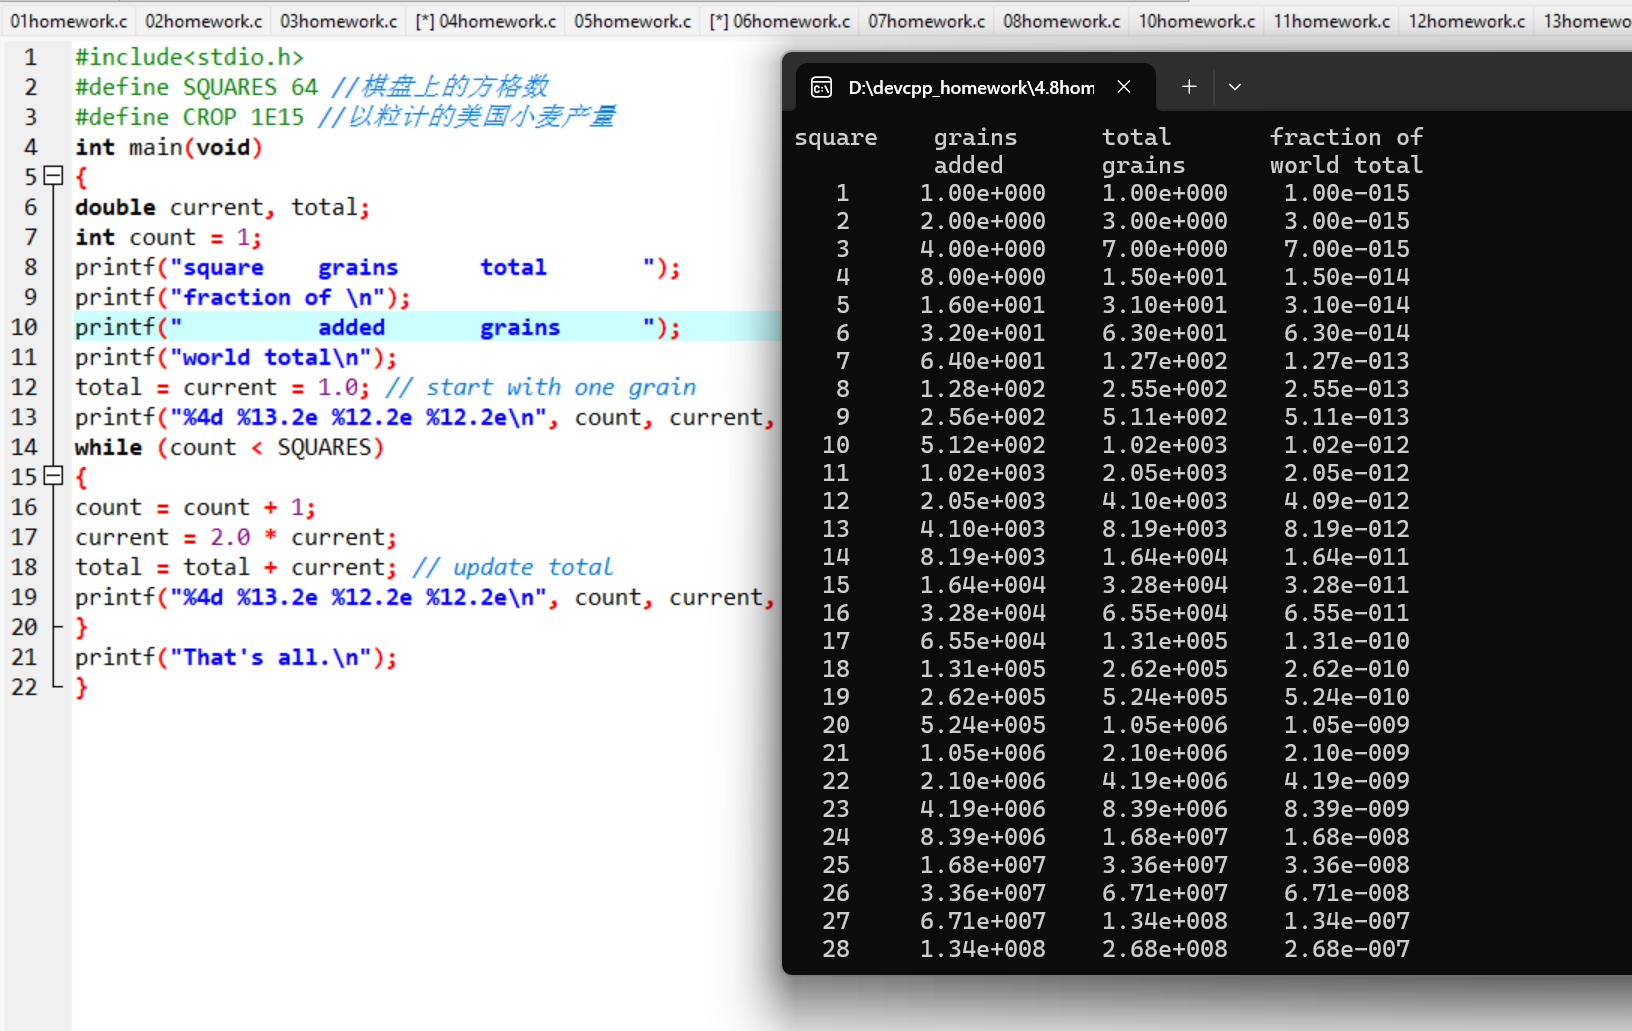The height and width of the screenshot is (1031, 1632).
Task: Click the "#include<stdio.h>" code line
Action: 189,57
